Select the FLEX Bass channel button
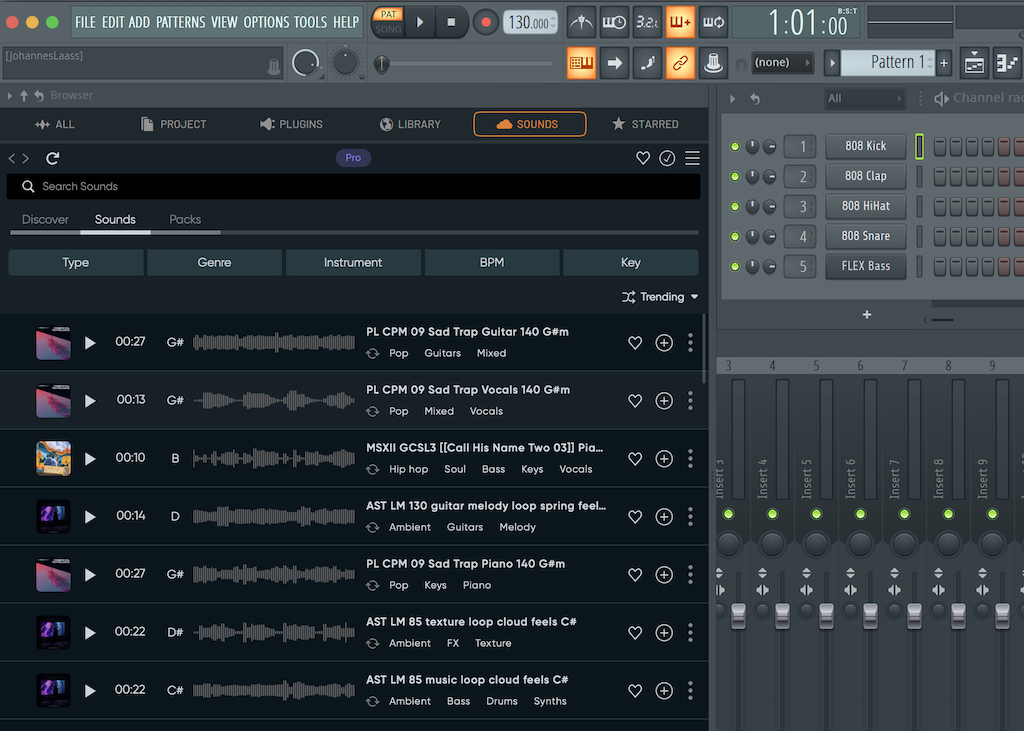 (x=865, y=266)
